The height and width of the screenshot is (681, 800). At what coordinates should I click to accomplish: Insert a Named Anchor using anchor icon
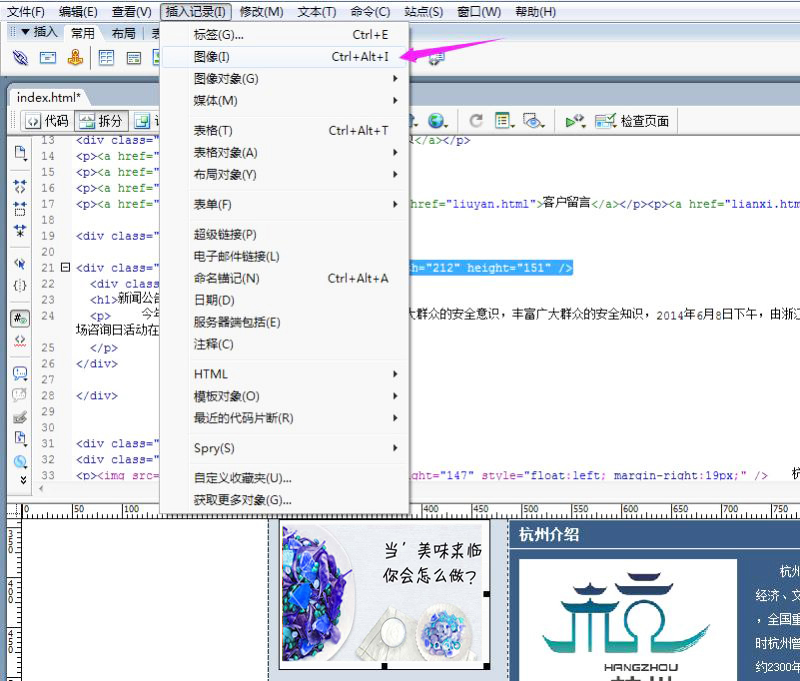(75, 58)
